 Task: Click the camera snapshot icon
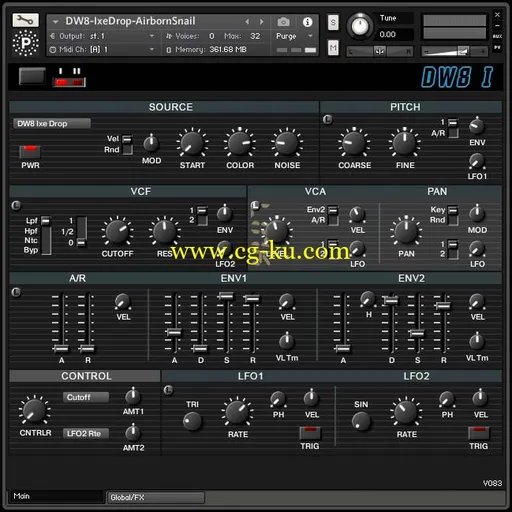(x=283, y=22)
